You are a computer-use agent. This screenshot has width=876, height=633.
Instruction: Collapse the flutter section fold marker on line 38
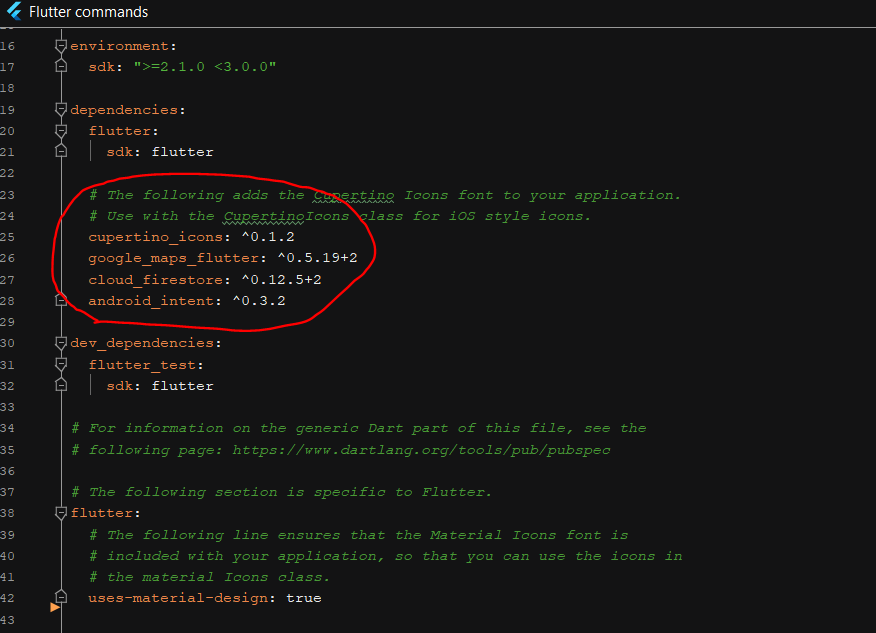coord(61,513)
